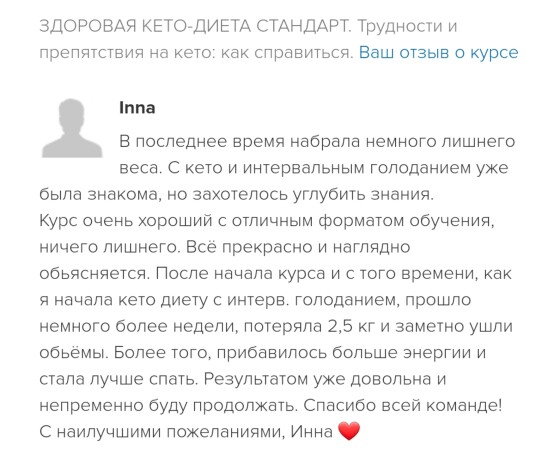The image size is (560, 457).
Task: Click 'Трудности и' in the lesson title
Action: click(x=407, y=26)
